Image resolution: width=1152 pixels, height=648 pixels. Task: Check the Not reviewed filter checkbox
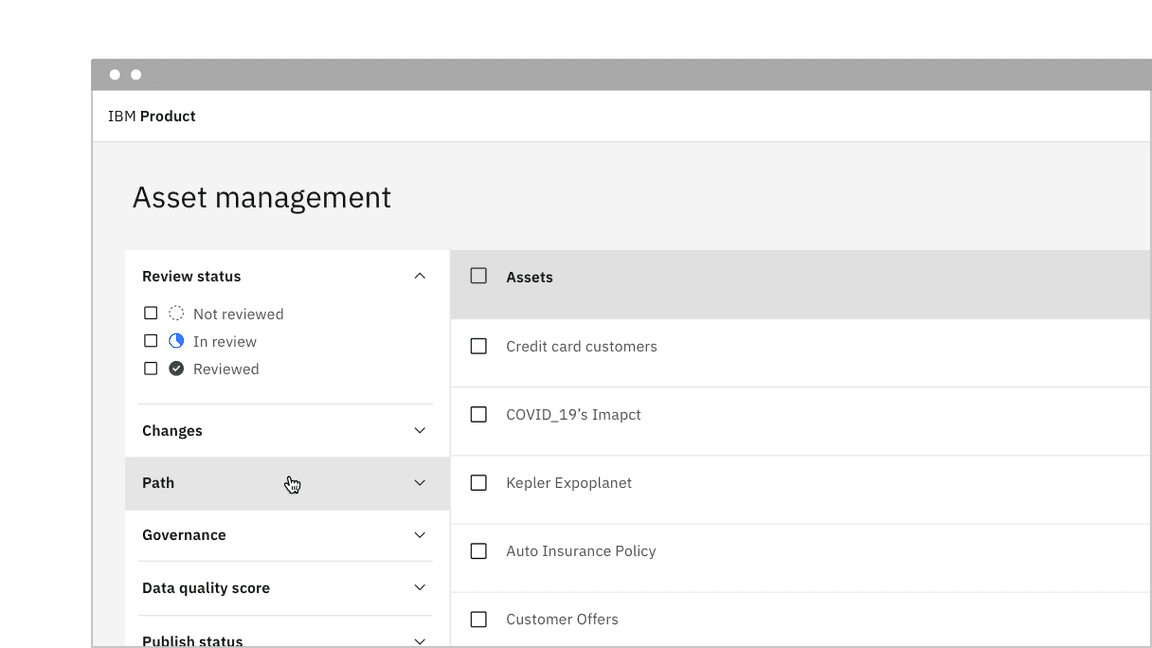click(x=151, y=313)
